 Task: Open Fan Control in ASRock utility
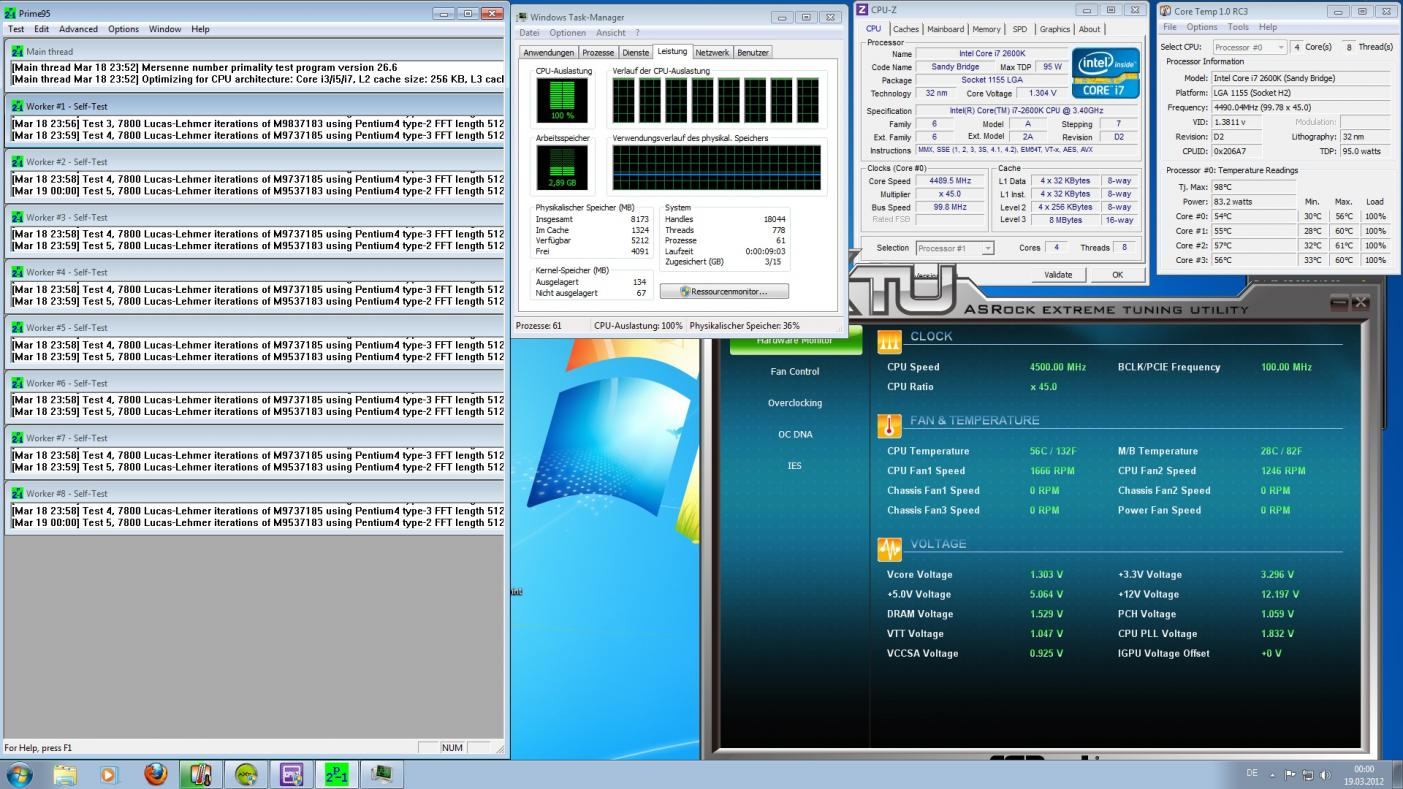(795, 371)
